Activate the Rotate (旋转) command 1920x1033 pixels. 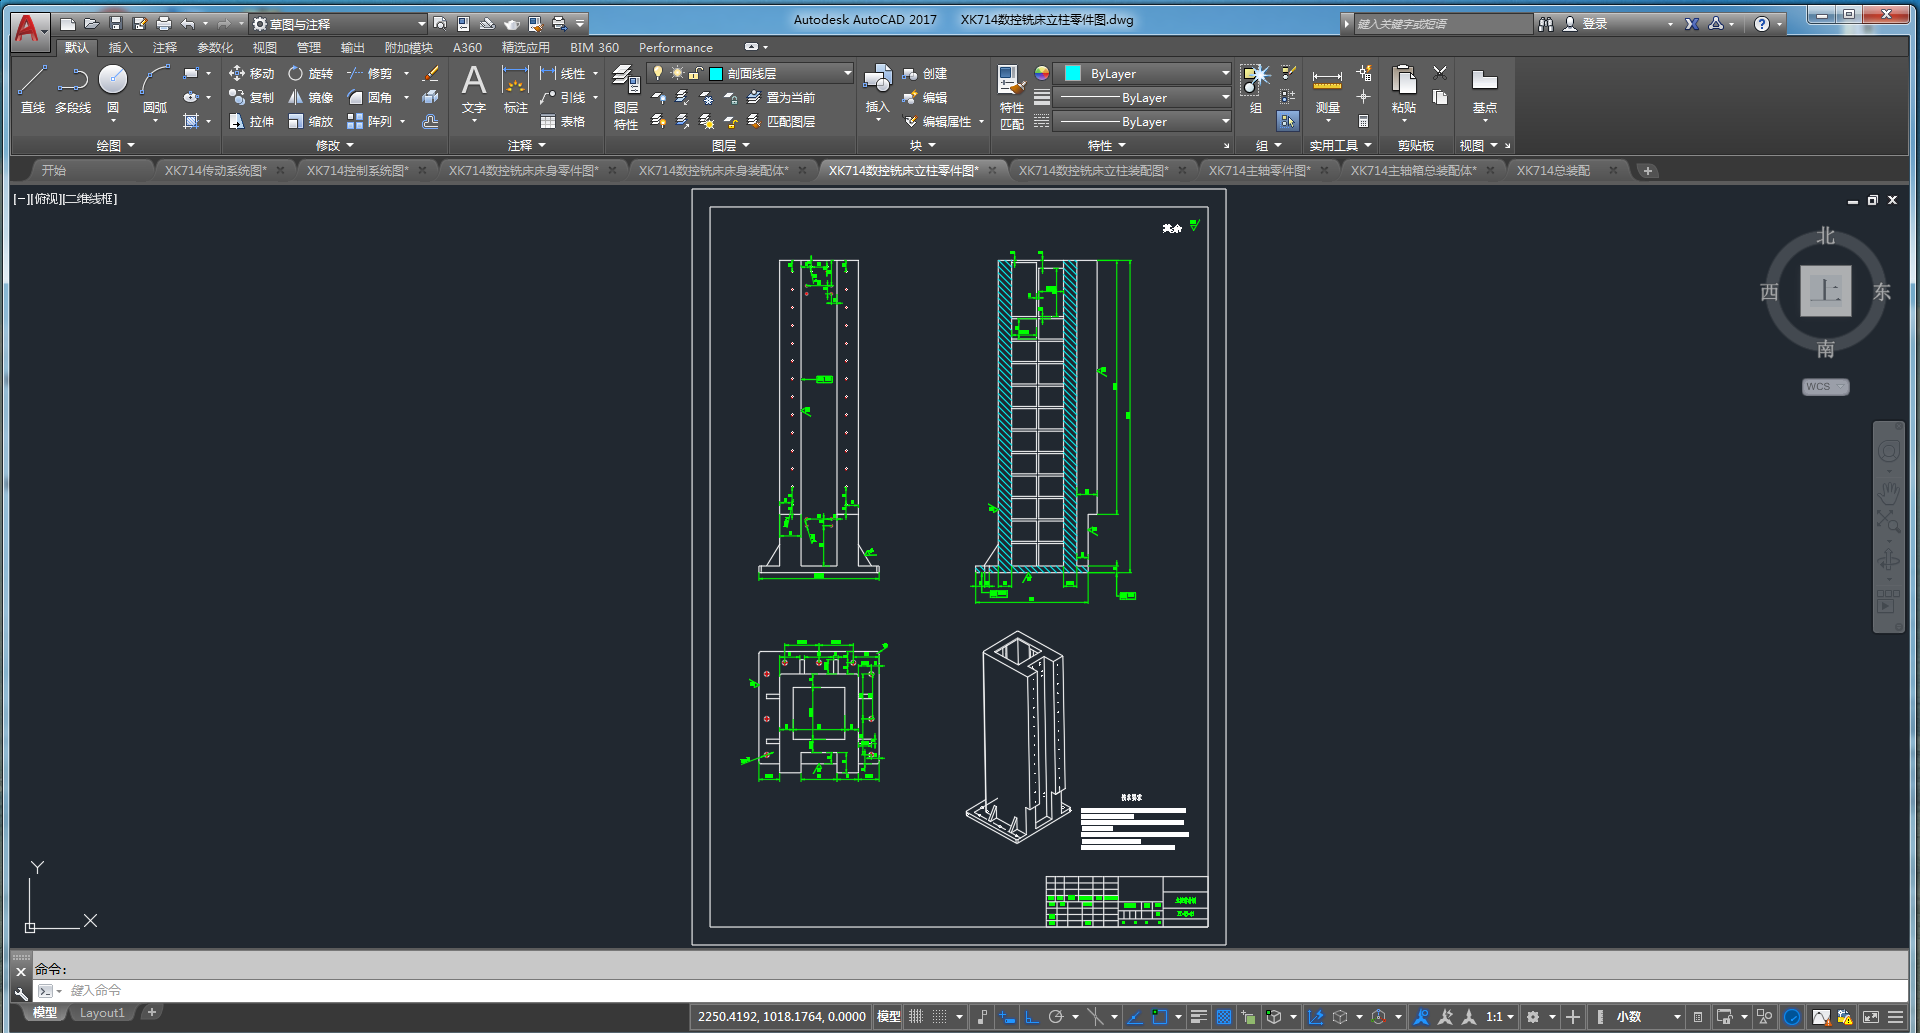pos(310,73)
